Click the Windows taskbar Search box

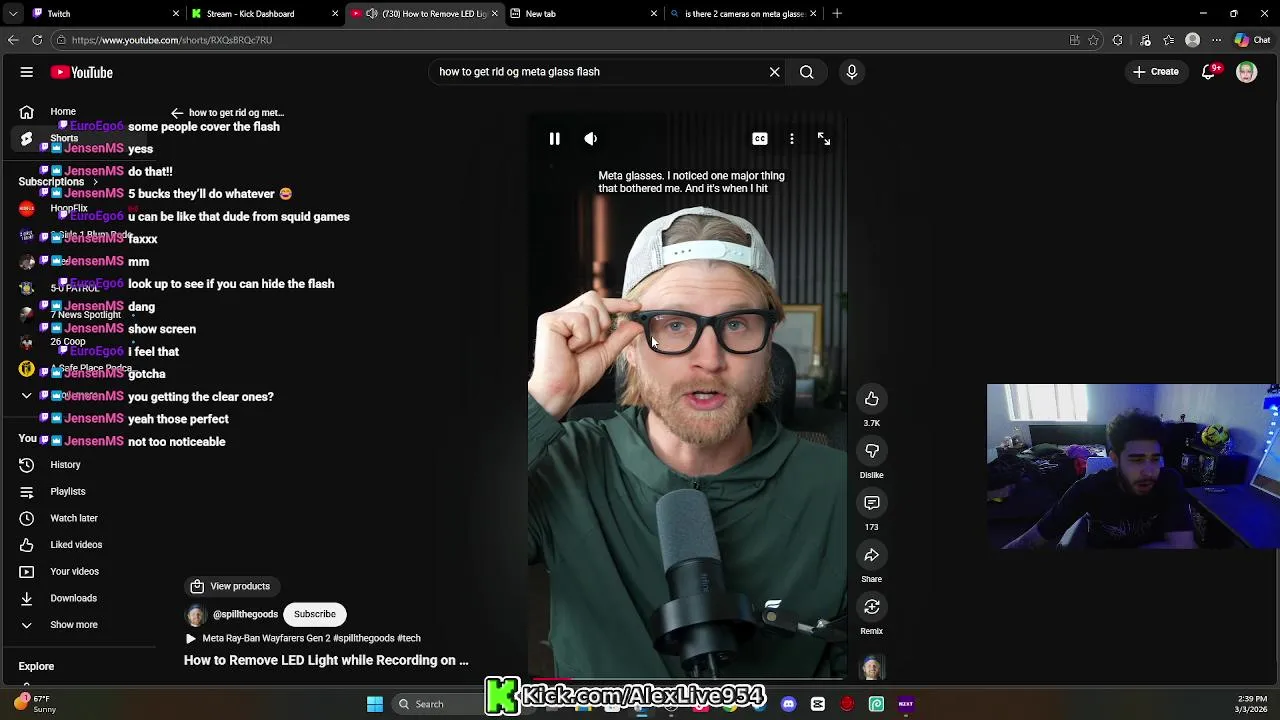pos(441,704)
